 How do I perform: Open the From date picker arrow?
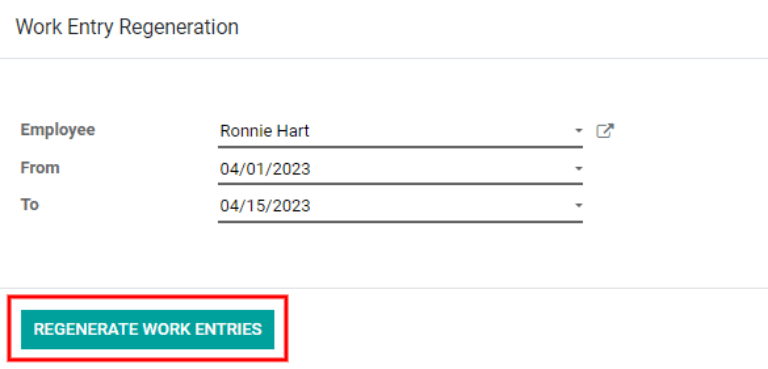(578, 169)
